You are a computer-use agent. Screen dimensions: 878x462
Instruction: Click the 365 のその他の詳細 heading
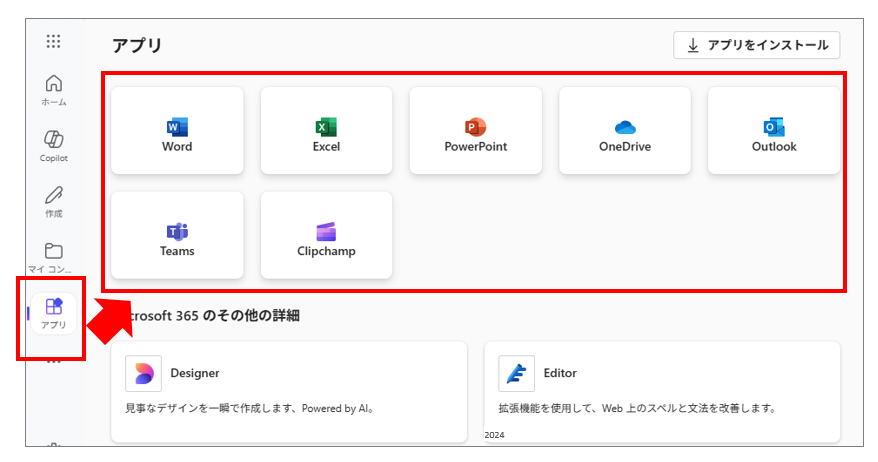[237, 316]
